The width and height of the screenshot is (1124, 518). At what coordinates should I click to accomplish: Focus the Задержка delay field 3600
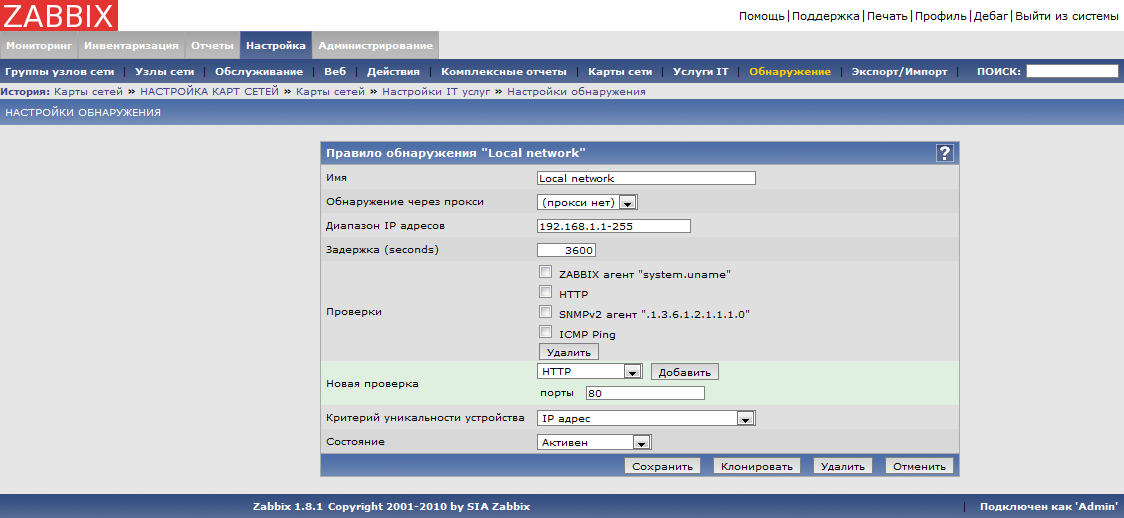click(x=567, y=251)
